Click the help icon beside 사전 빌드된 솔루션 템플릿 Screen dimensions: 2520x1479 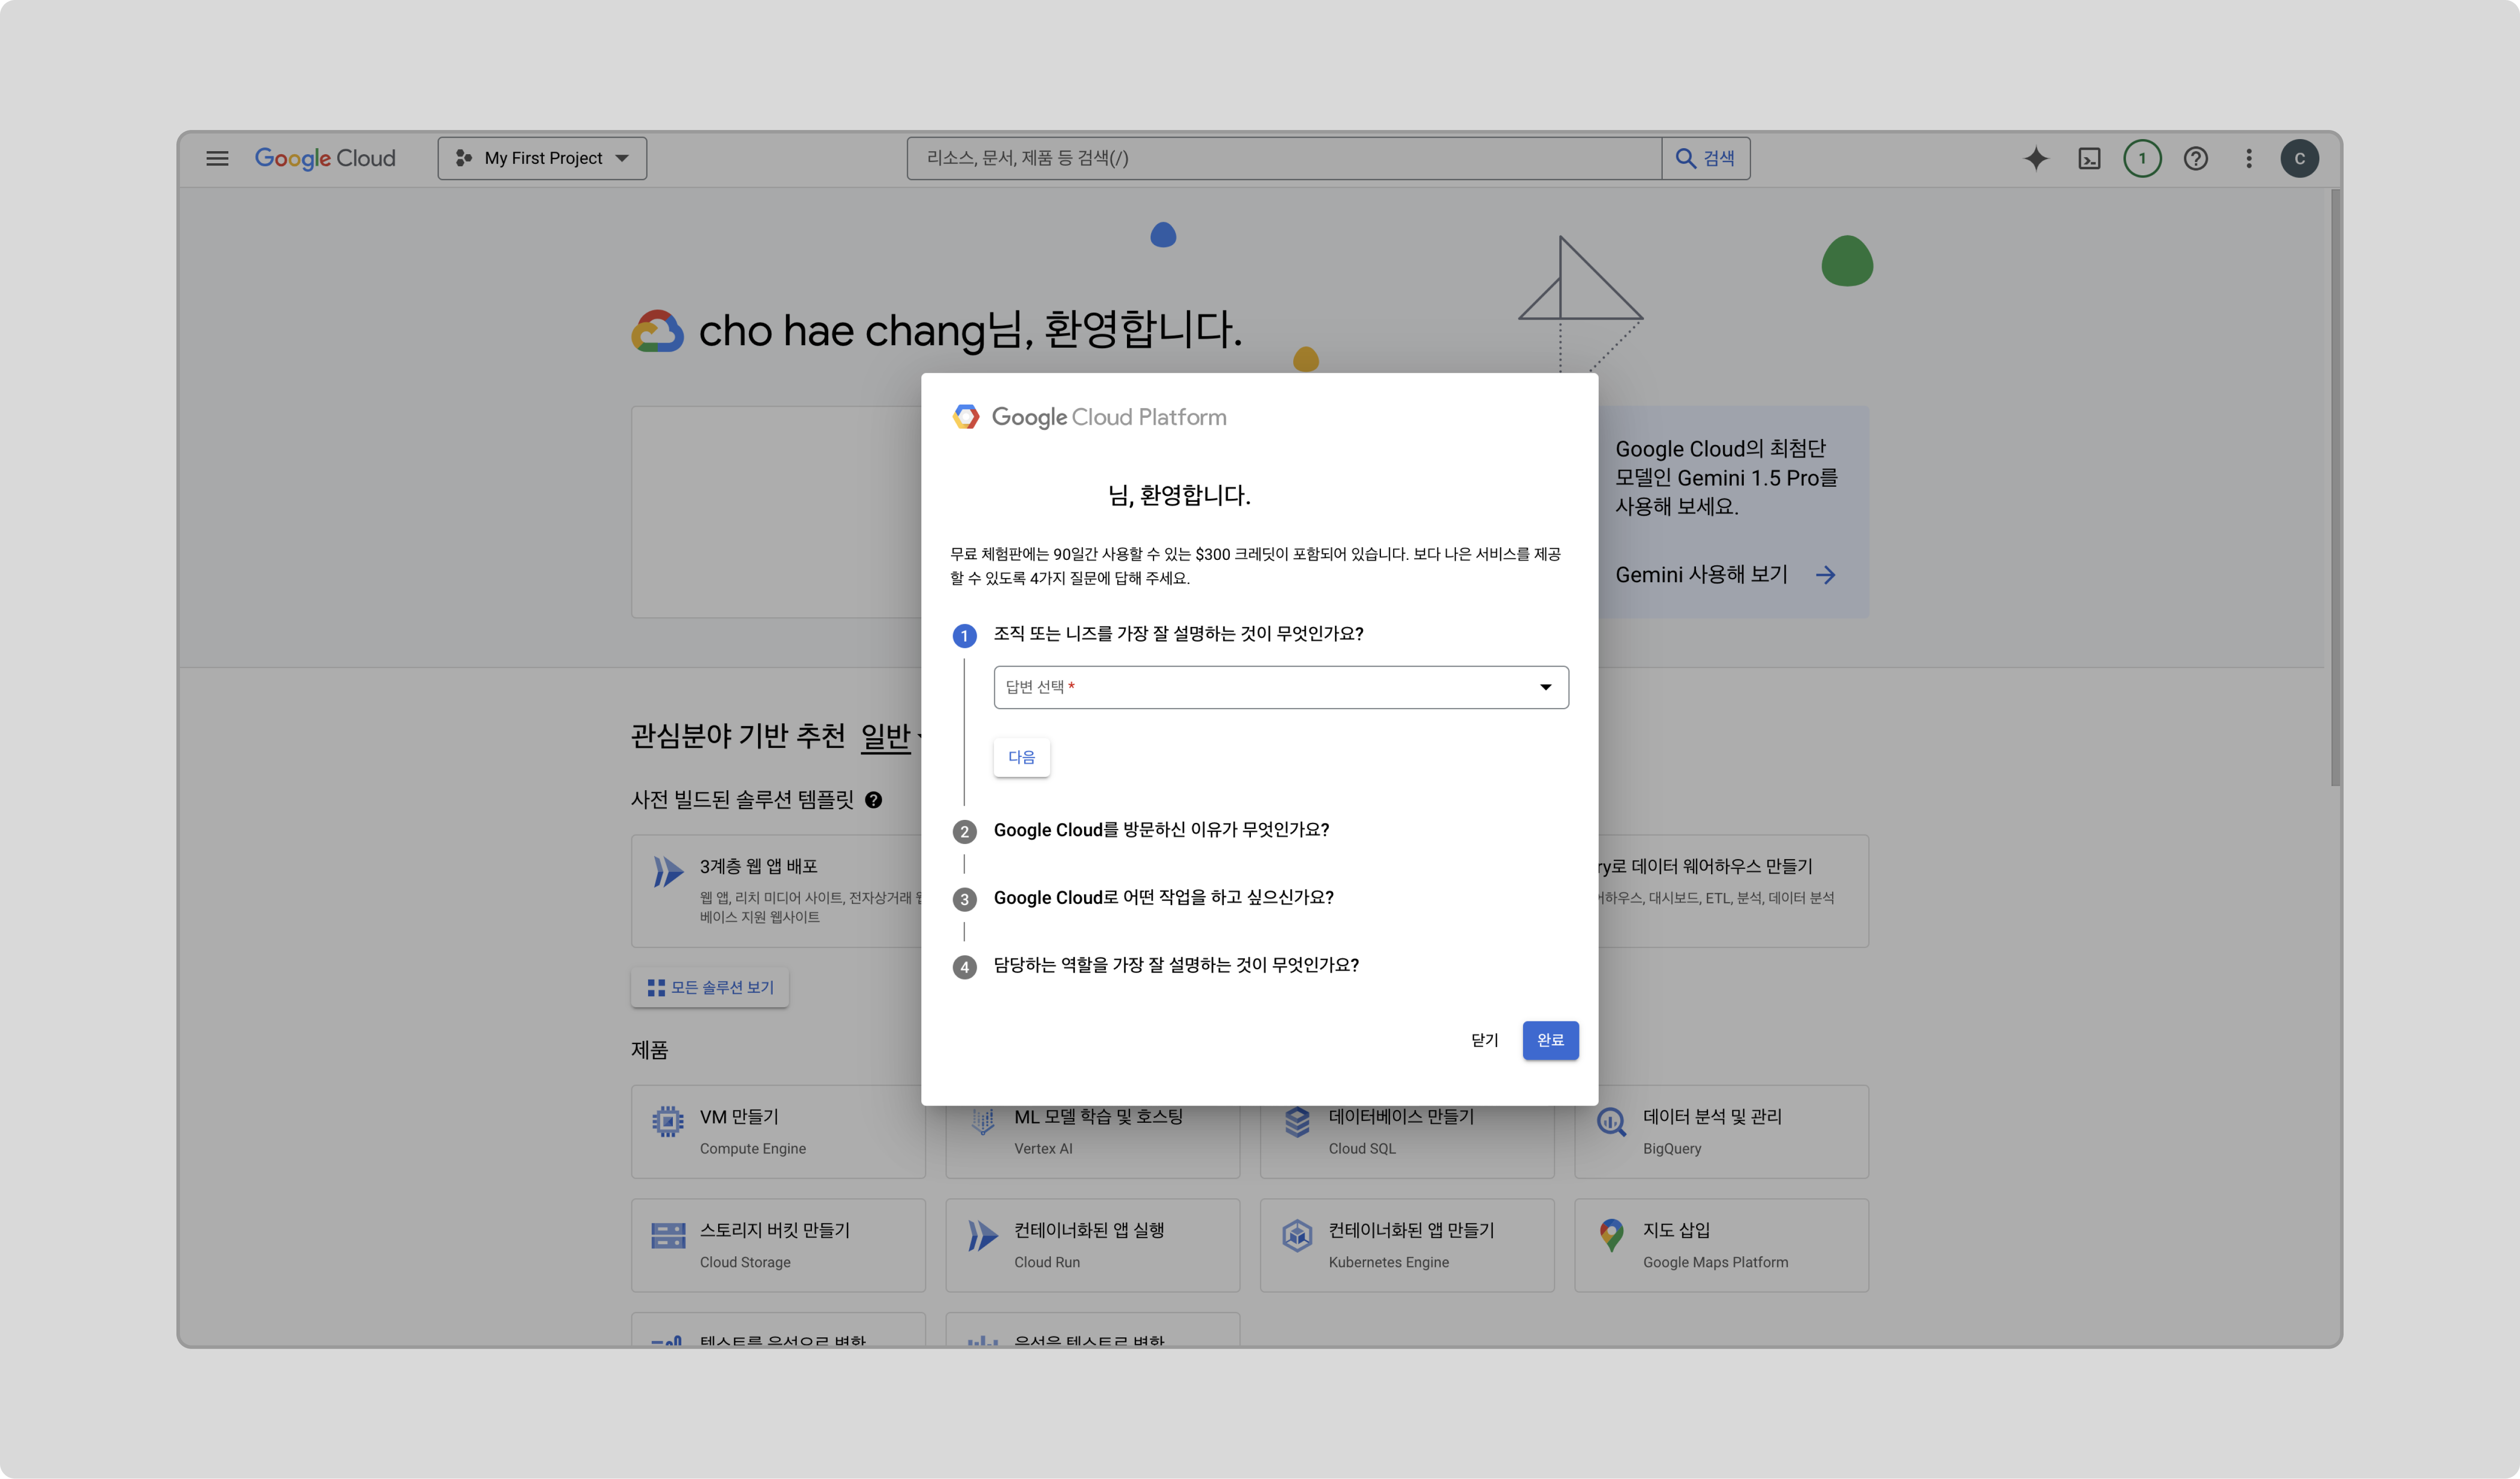874,800
